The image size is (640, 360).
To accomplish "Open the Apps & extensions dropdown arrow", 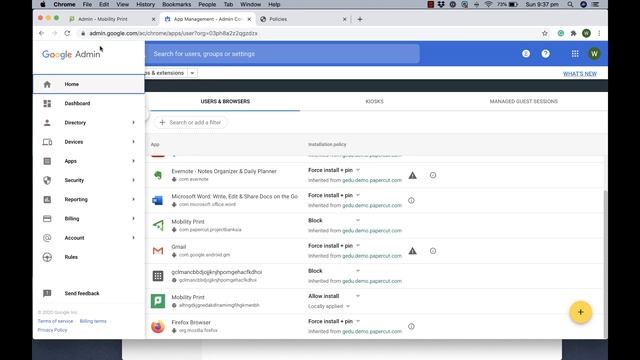I will [192, 73].
